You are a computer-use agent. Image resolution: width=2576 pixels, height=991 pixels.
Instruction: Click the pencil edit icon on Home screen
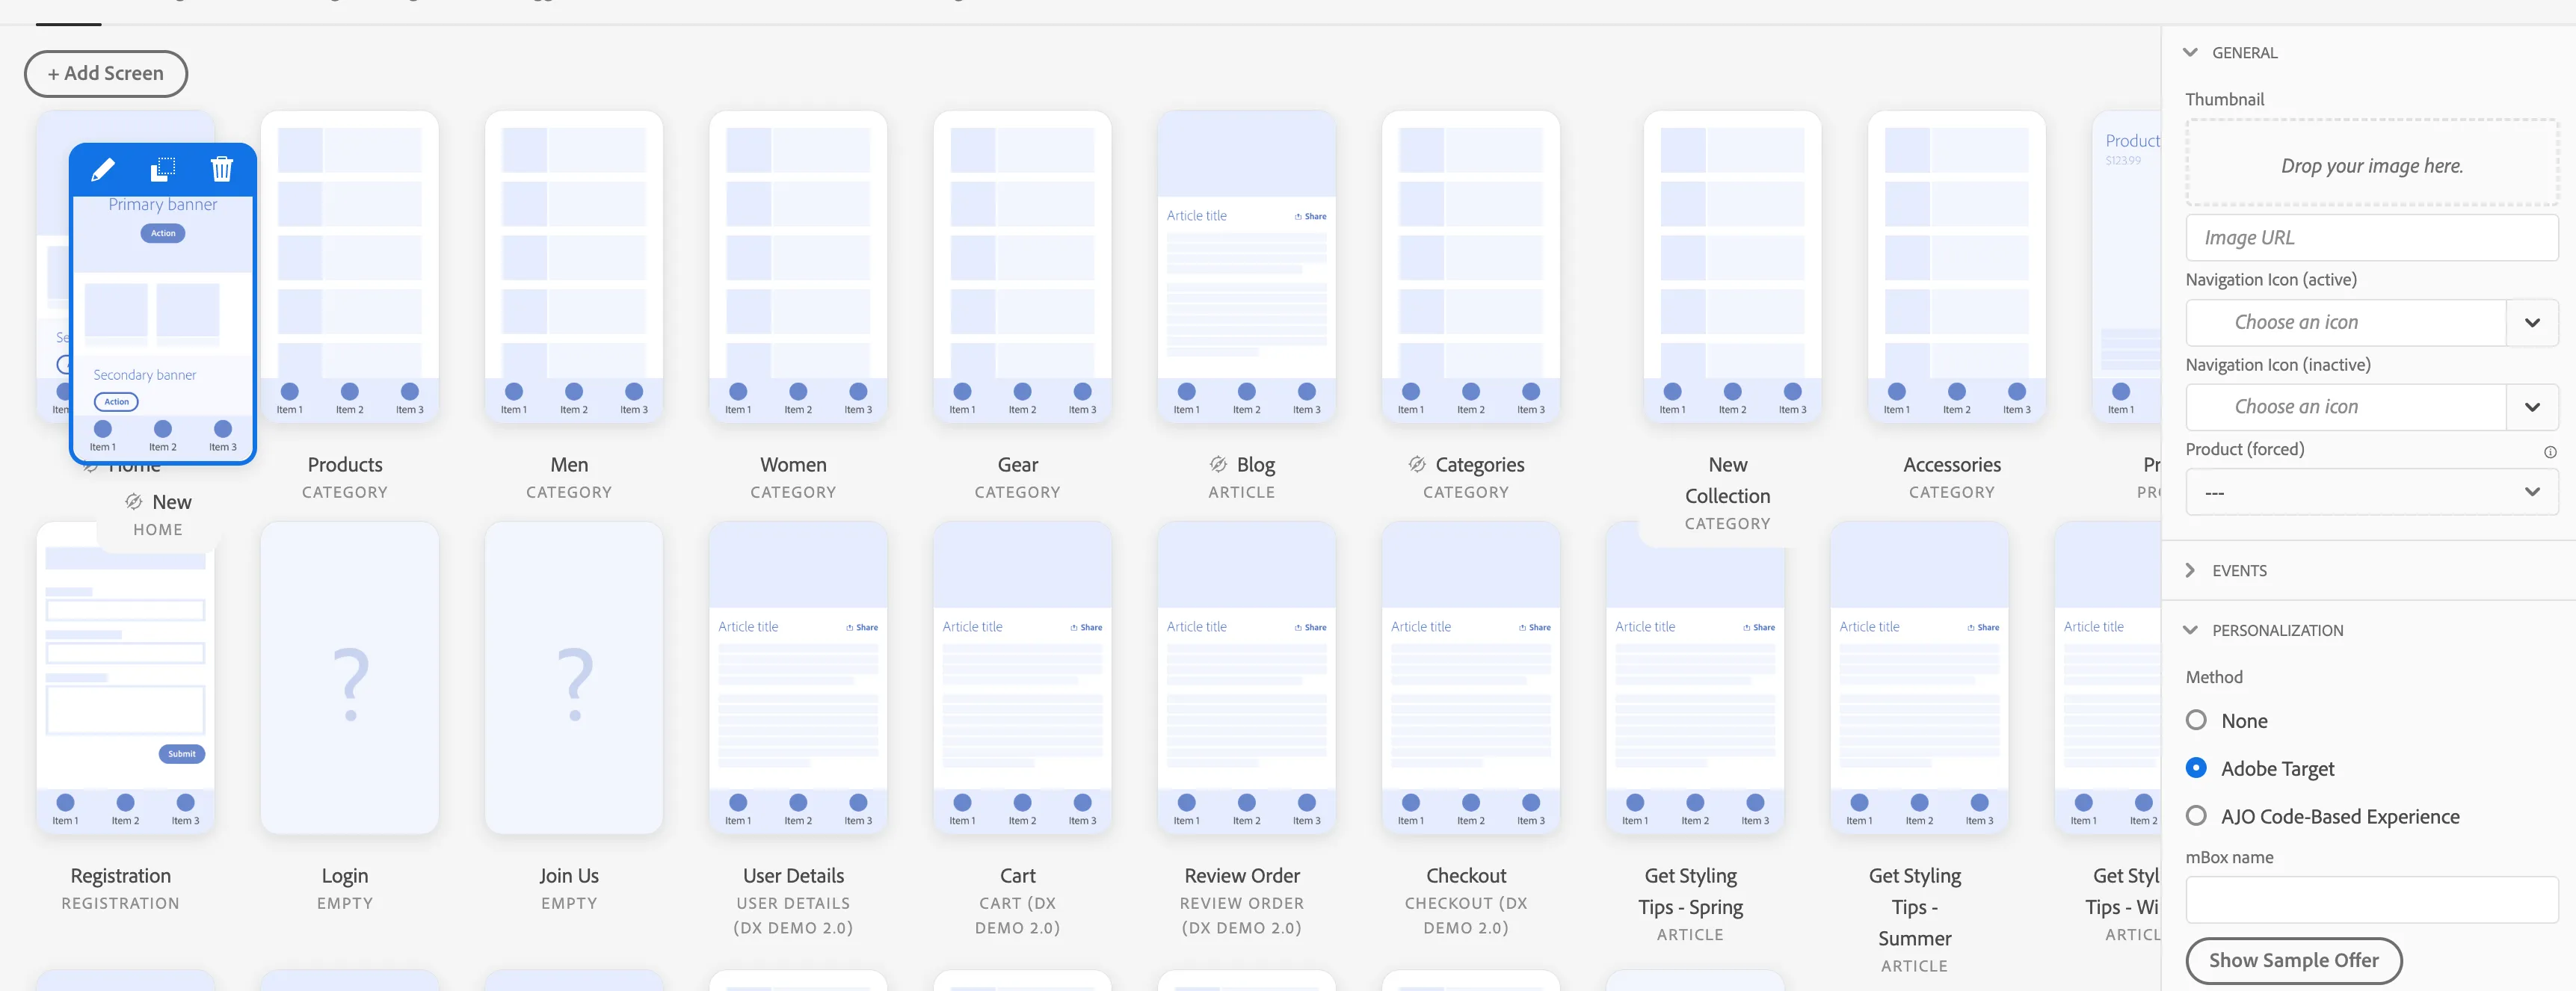[x=103, y=169]
